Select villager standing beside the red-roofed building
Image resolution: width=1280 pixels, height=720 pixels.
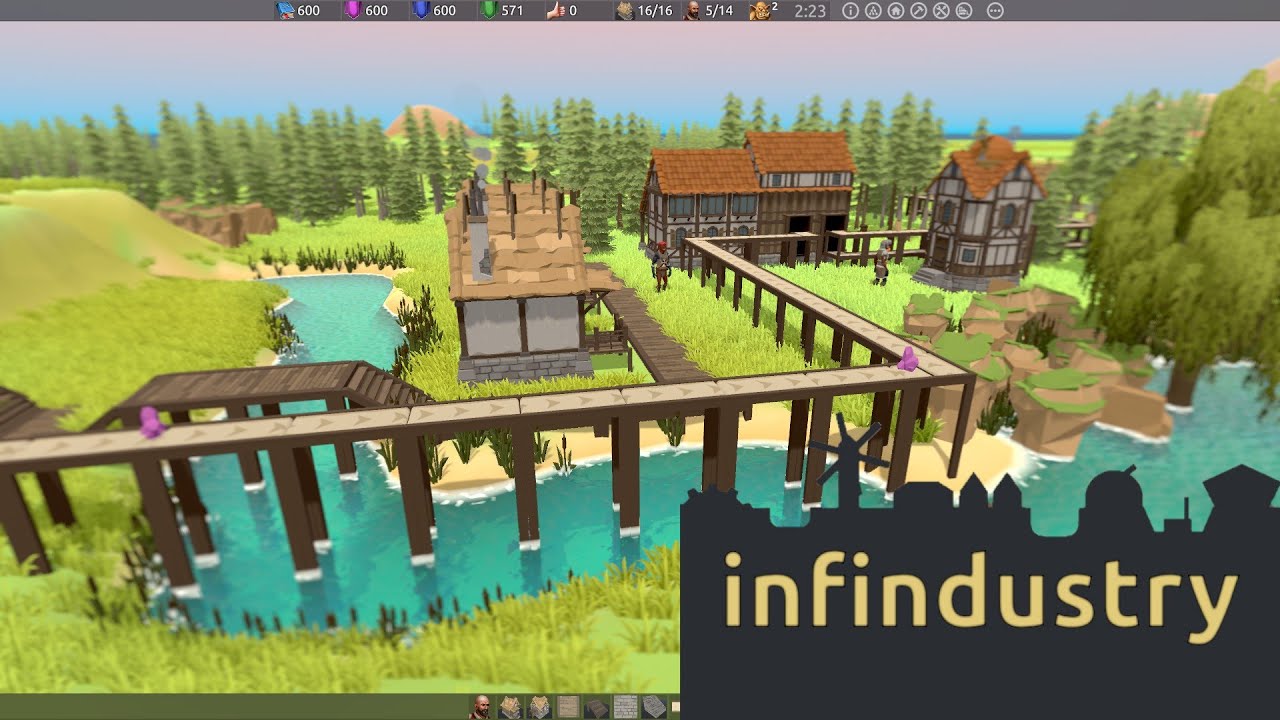coord(661,266)
